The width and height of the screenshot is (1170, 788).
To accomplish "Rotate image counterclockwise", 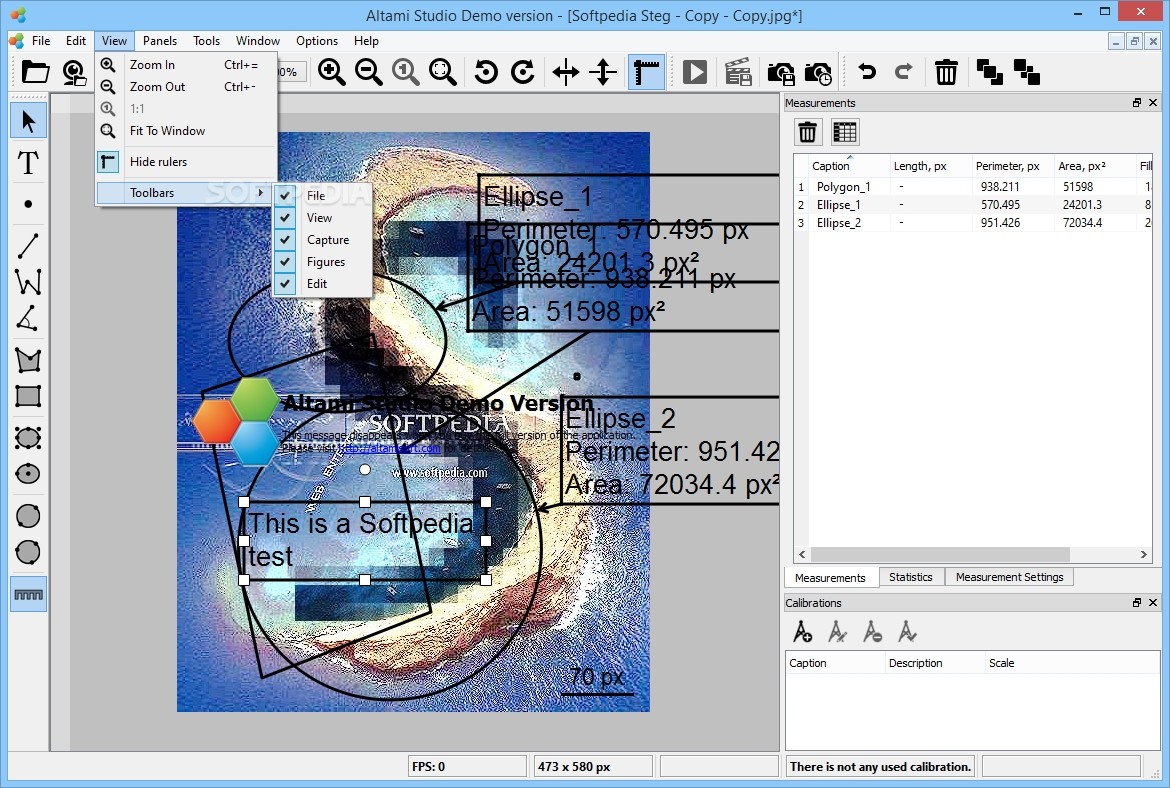I will [x=486, y=72].
